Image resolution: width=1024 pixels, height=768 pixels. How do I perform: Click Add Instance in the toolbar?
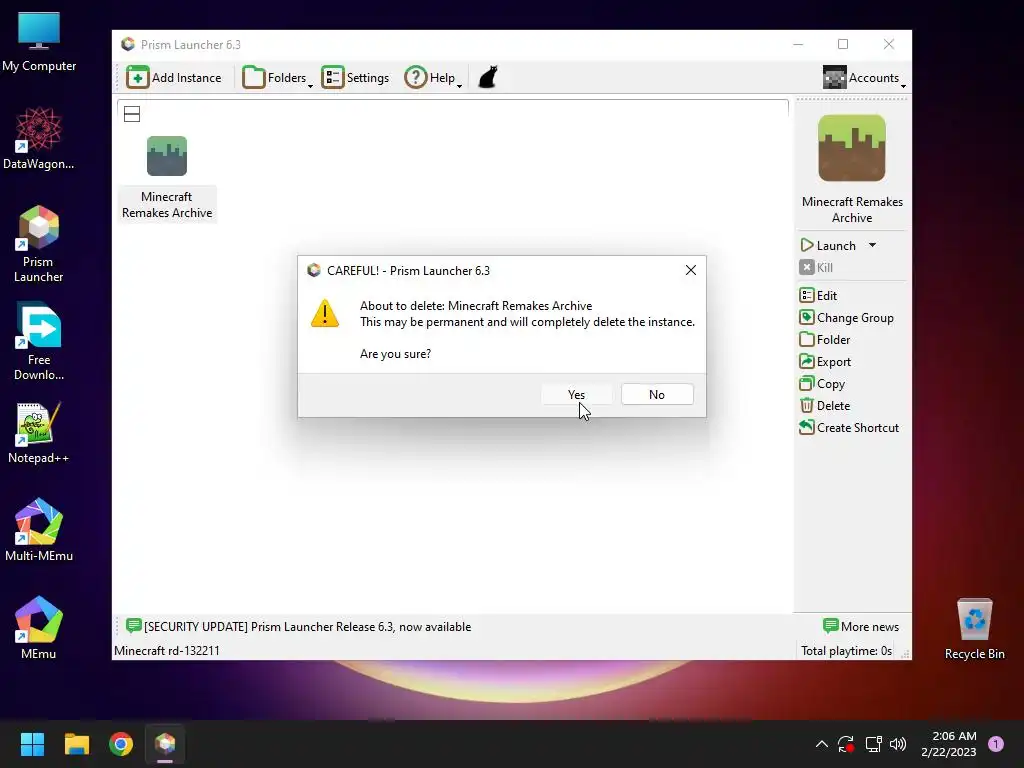[174, 78]
